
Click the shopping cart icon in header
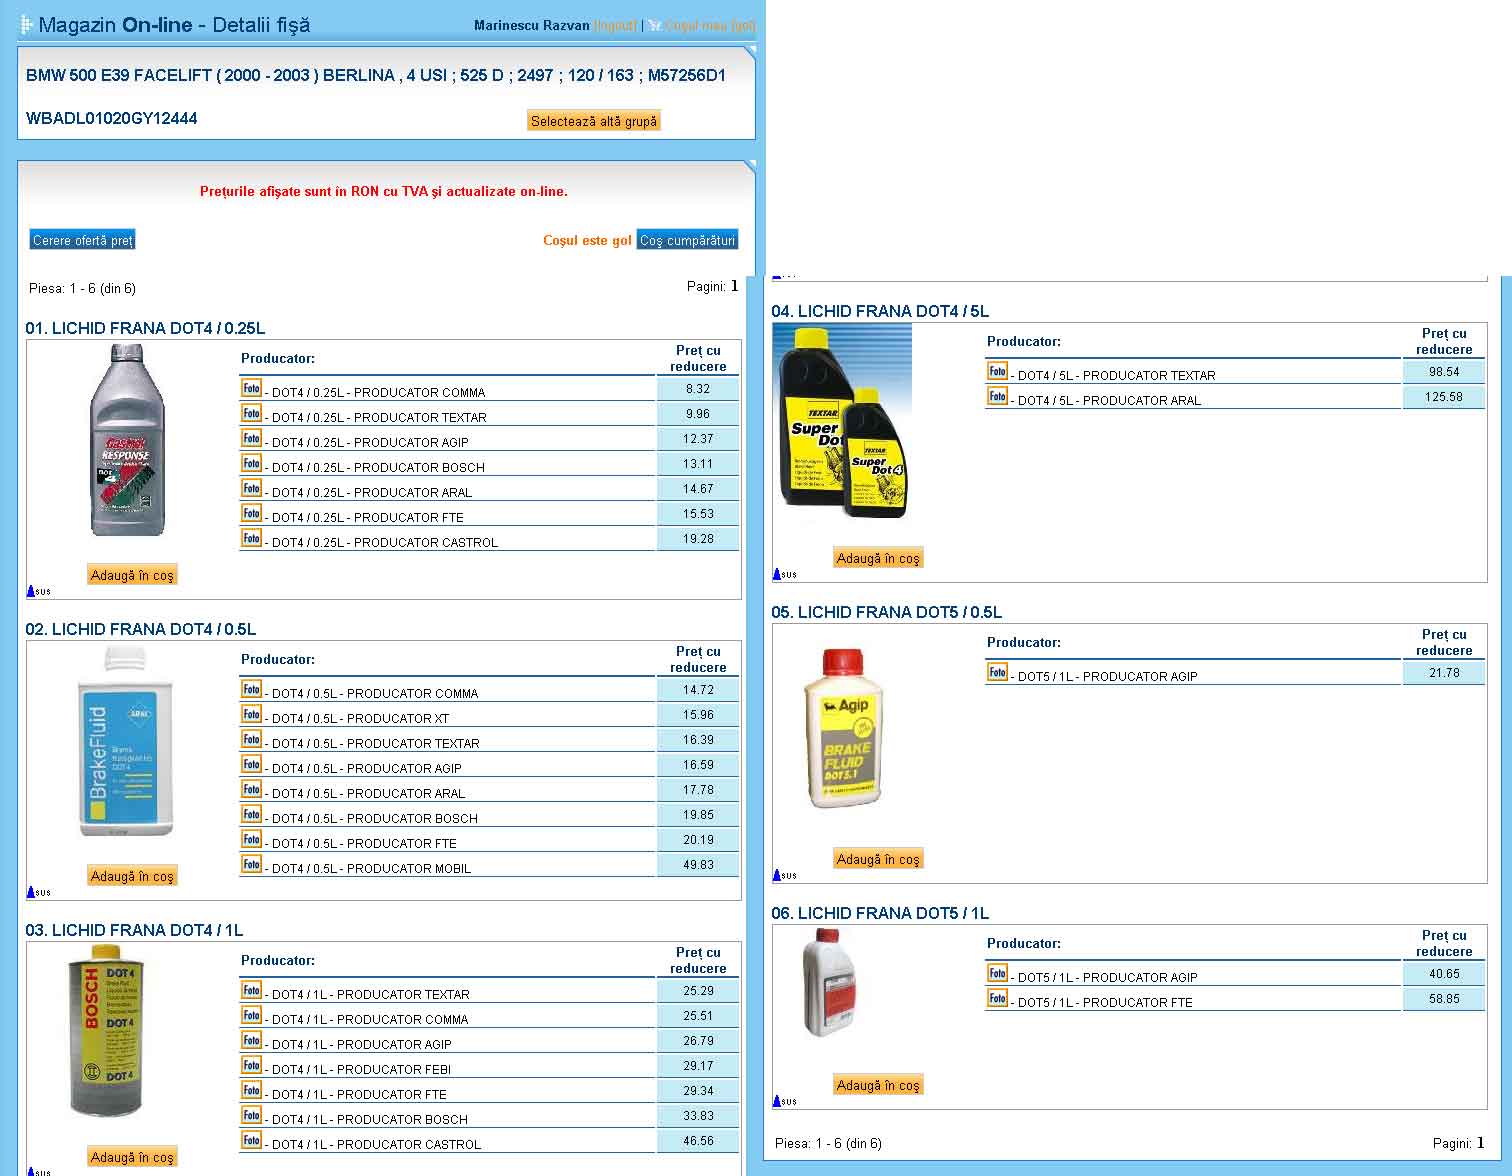pyautogui.click(x=654, y=25)
